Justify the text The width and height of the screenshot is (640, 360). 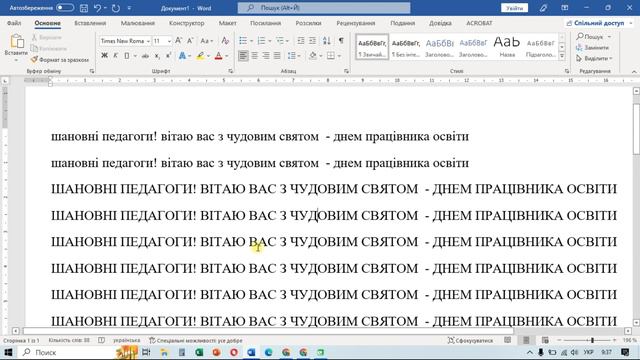click(x=277, y=56)
